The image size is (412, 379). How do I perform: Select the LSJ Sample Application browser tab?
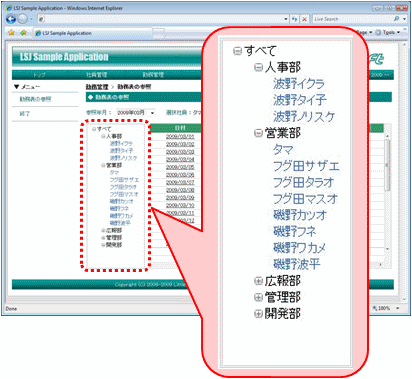point(93,33)
